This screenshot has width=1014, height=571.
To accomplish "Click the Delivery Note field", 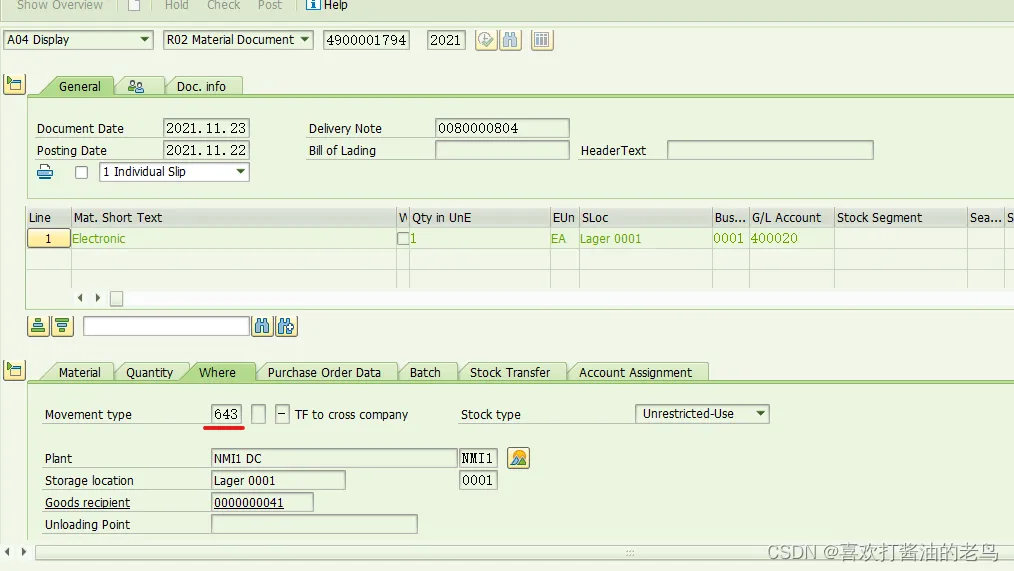I will click(502, 128).
